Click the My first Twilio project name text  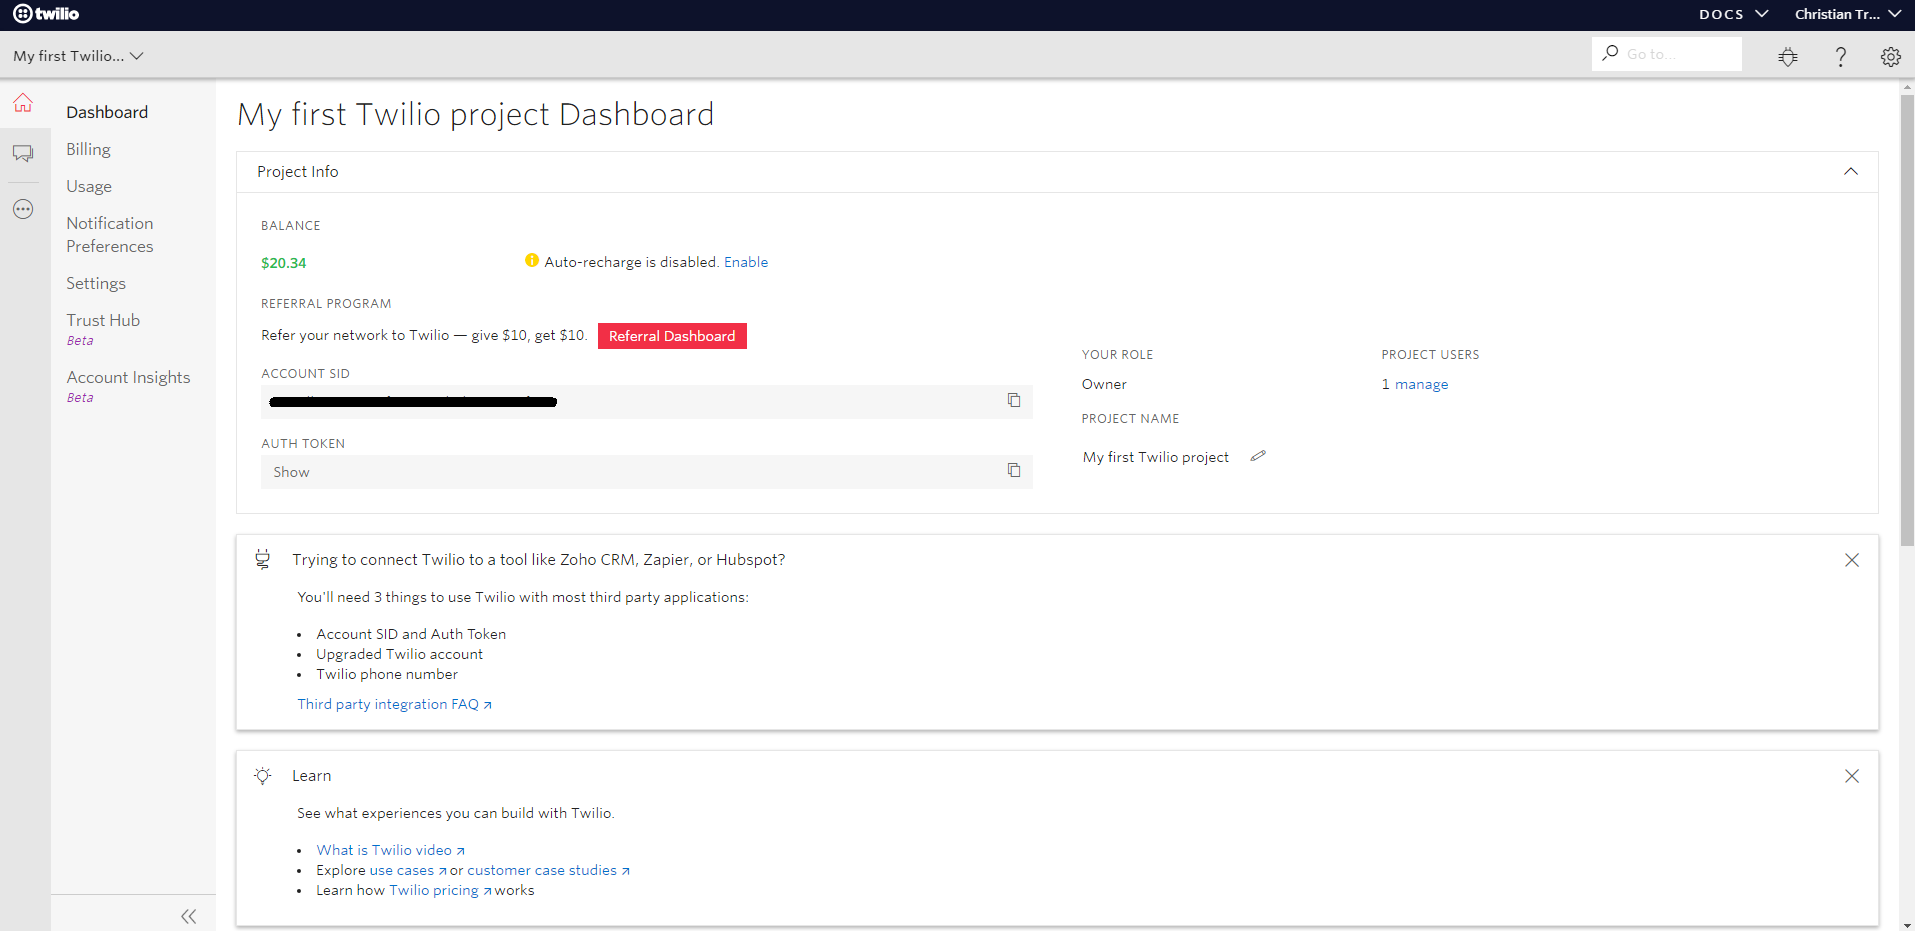(x=1156, y=457)
